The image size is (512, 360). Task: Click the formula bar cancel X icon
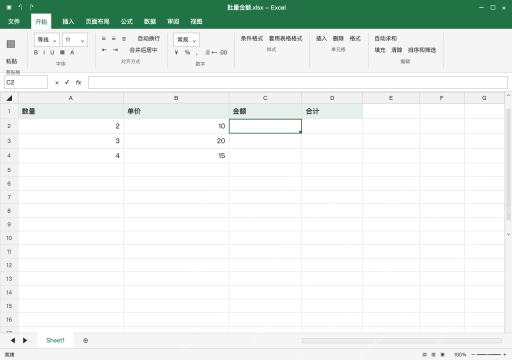[x=57, y=82]
